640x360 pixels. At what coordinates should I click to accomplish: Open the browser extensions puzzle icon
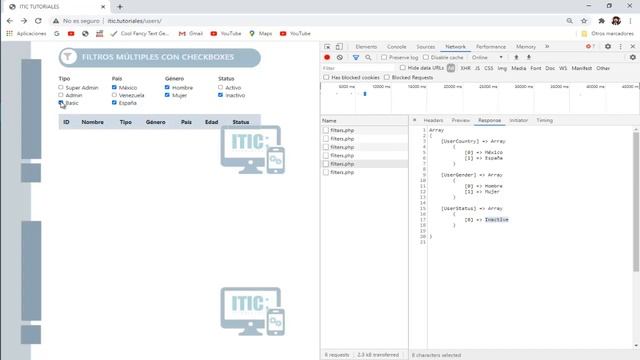[x=601, y=21]
